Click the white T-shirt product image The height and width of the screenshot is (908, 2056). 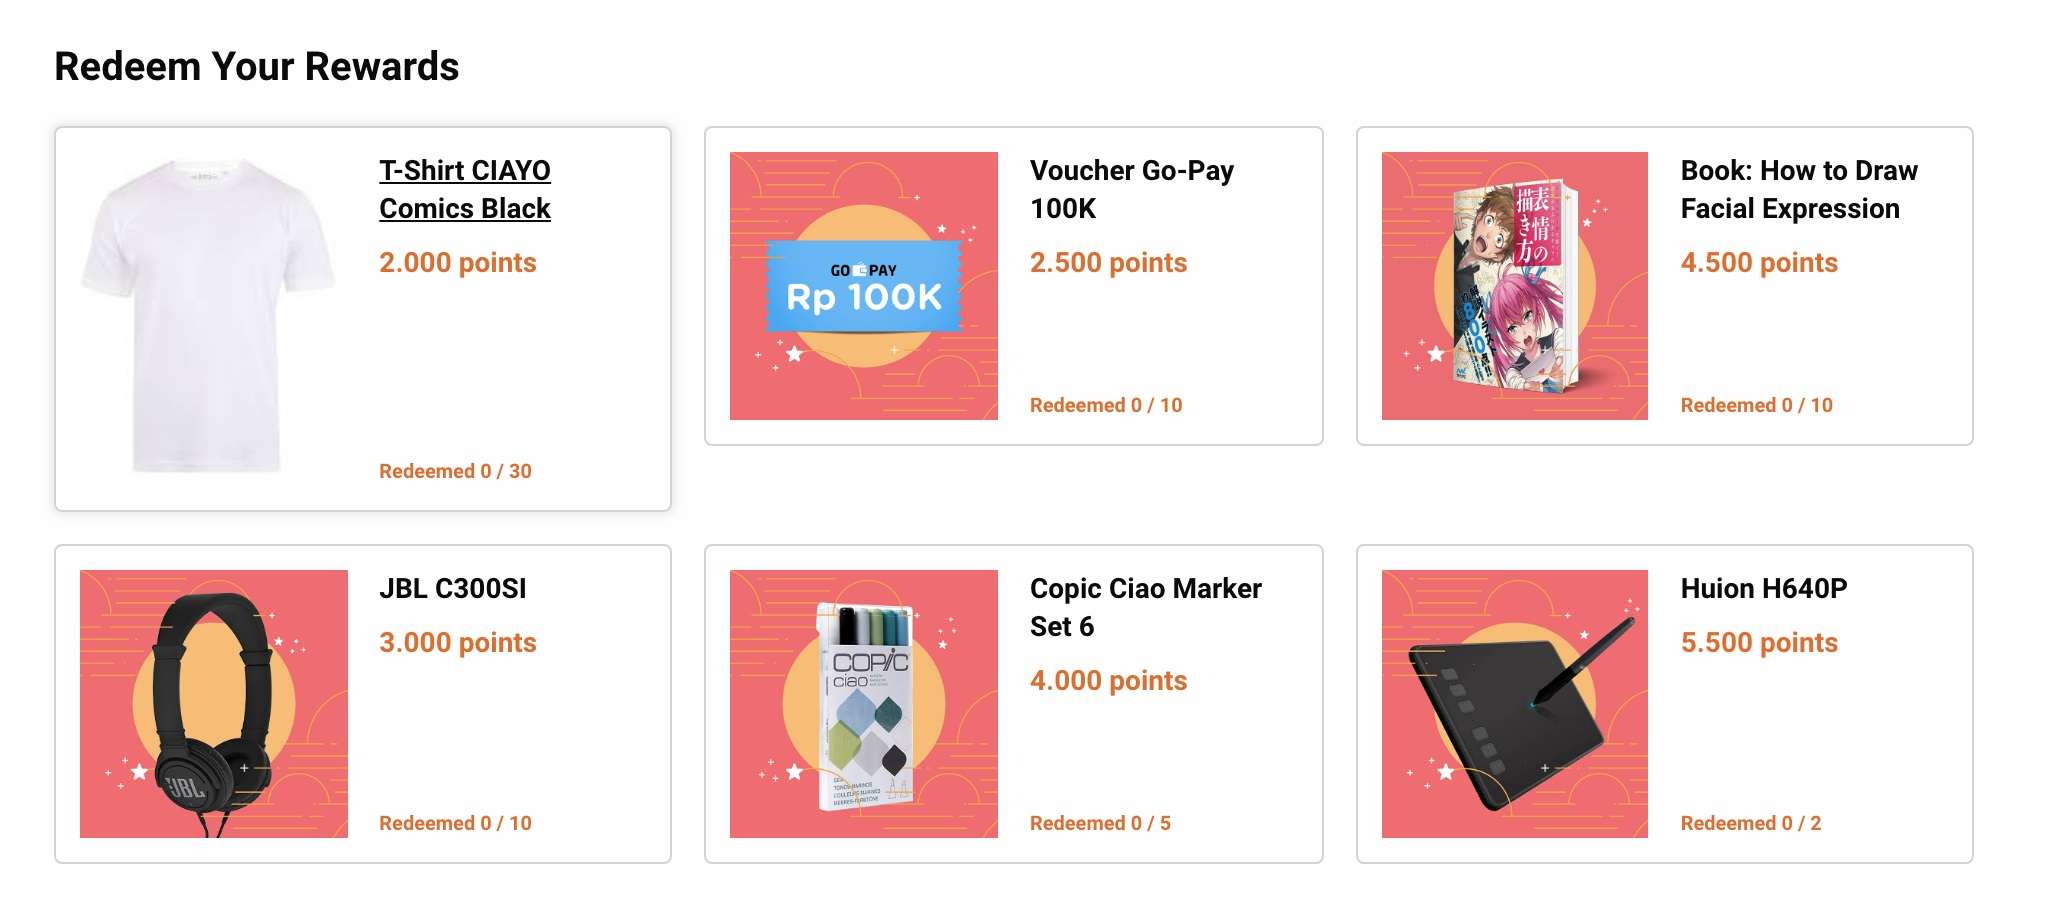click(209, 314)
